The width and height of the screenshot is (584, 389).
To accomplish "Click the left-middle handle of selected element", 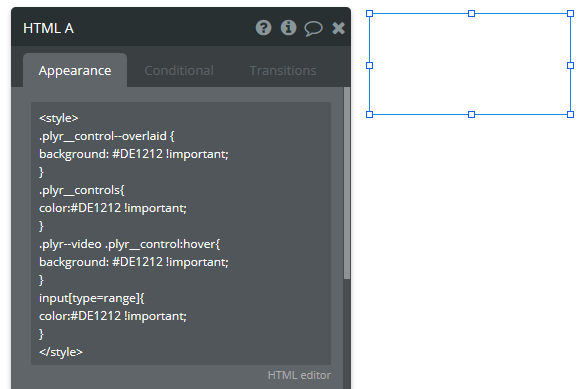I will pyautogui.click(x=369, y=66).
